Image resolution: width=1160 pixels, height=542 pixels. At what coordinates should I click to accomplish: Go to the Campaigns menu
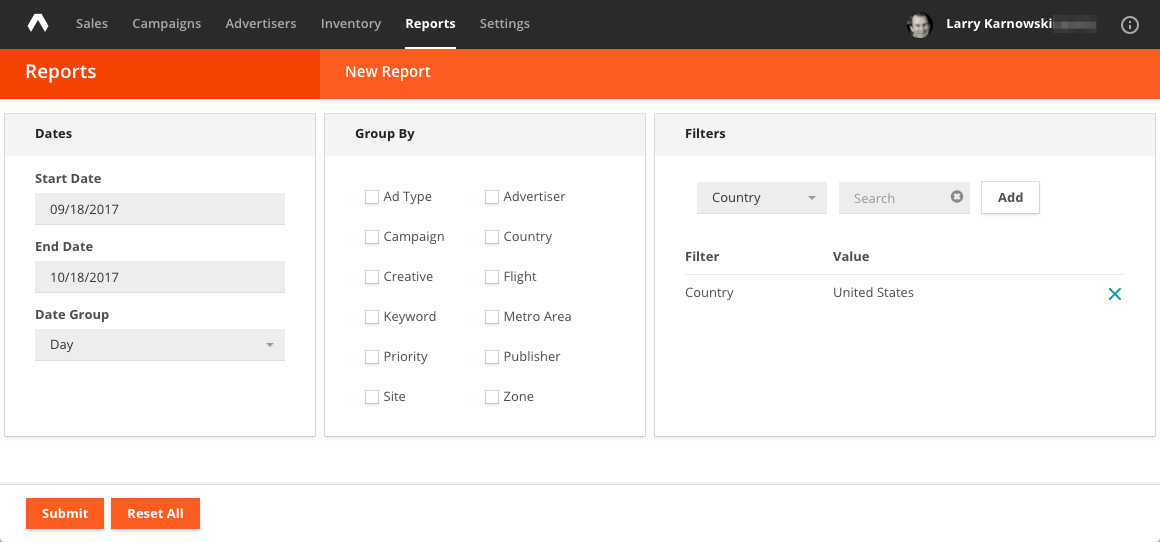pyautogui.click(x=166, y=24)
